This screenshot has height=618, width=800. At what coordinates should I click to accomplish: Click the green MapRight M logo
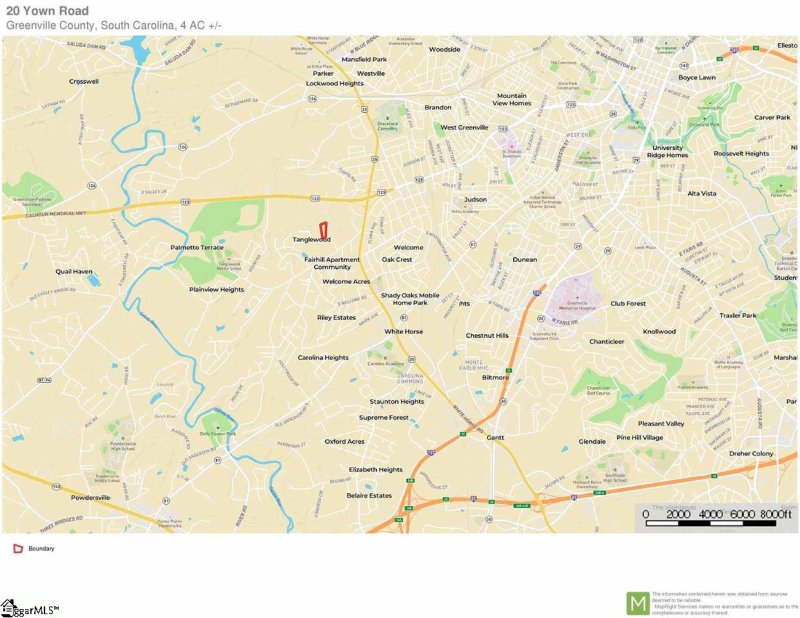(x=637, y=603)
